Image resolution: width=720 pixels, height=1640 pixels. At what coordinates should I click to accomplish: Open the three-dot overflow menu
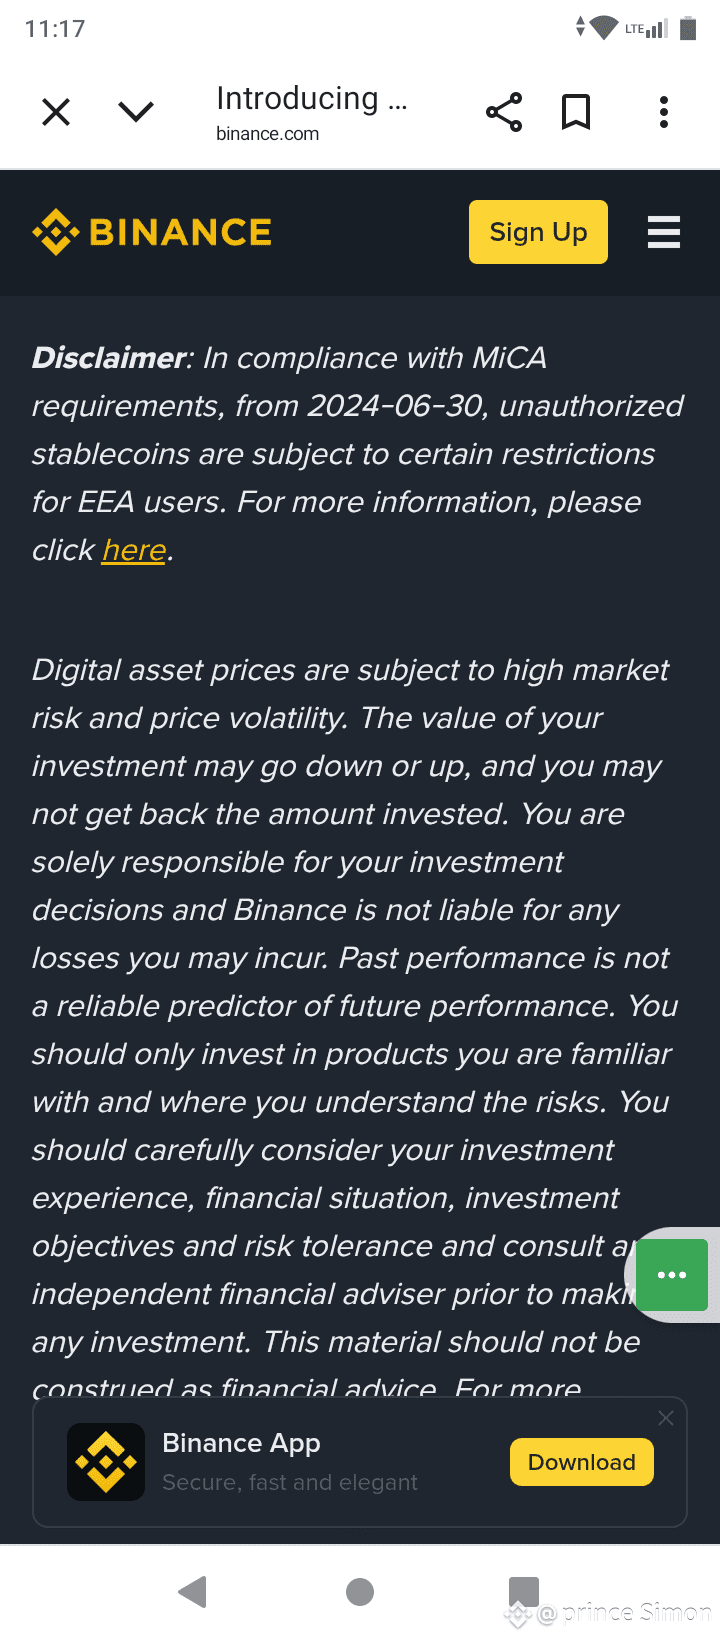pos(664,112)
